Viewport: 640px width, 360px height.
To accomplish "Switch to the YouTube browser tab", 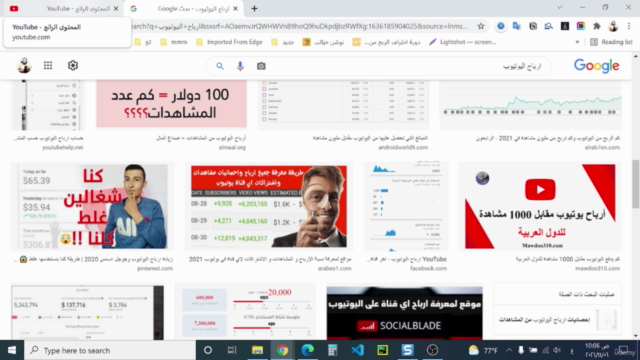I will coord(63,9).
